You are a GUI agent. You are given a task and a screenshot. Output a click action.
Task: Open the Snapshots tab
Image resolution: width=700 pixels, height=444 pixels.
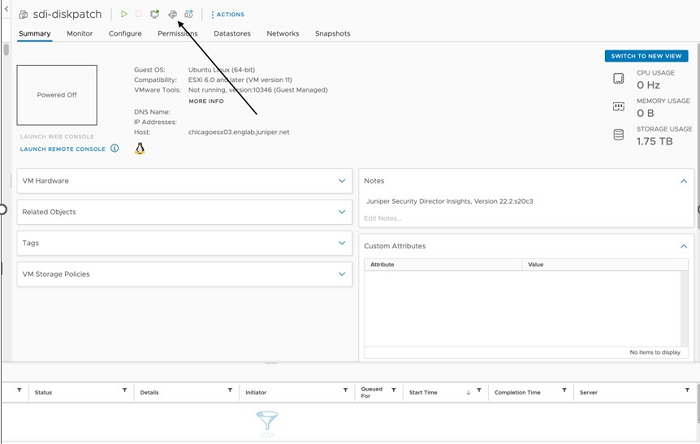tap(332, 33)
